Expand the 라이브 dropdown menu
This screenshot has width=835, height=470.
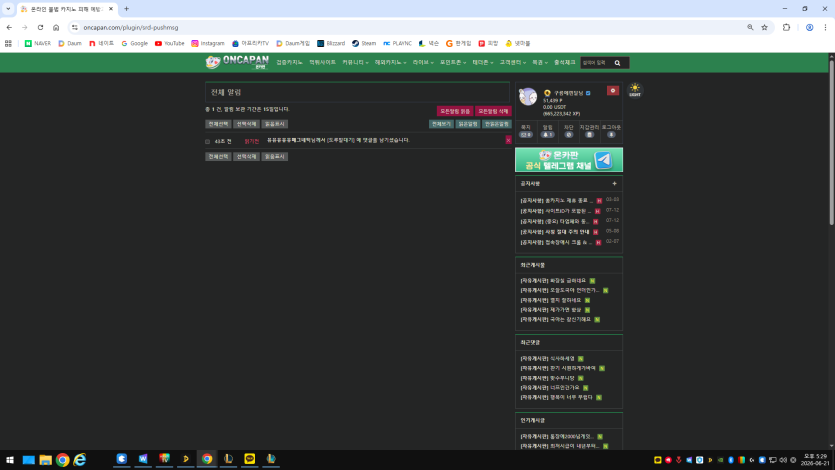pyautogui.click(x=423, y=62)
